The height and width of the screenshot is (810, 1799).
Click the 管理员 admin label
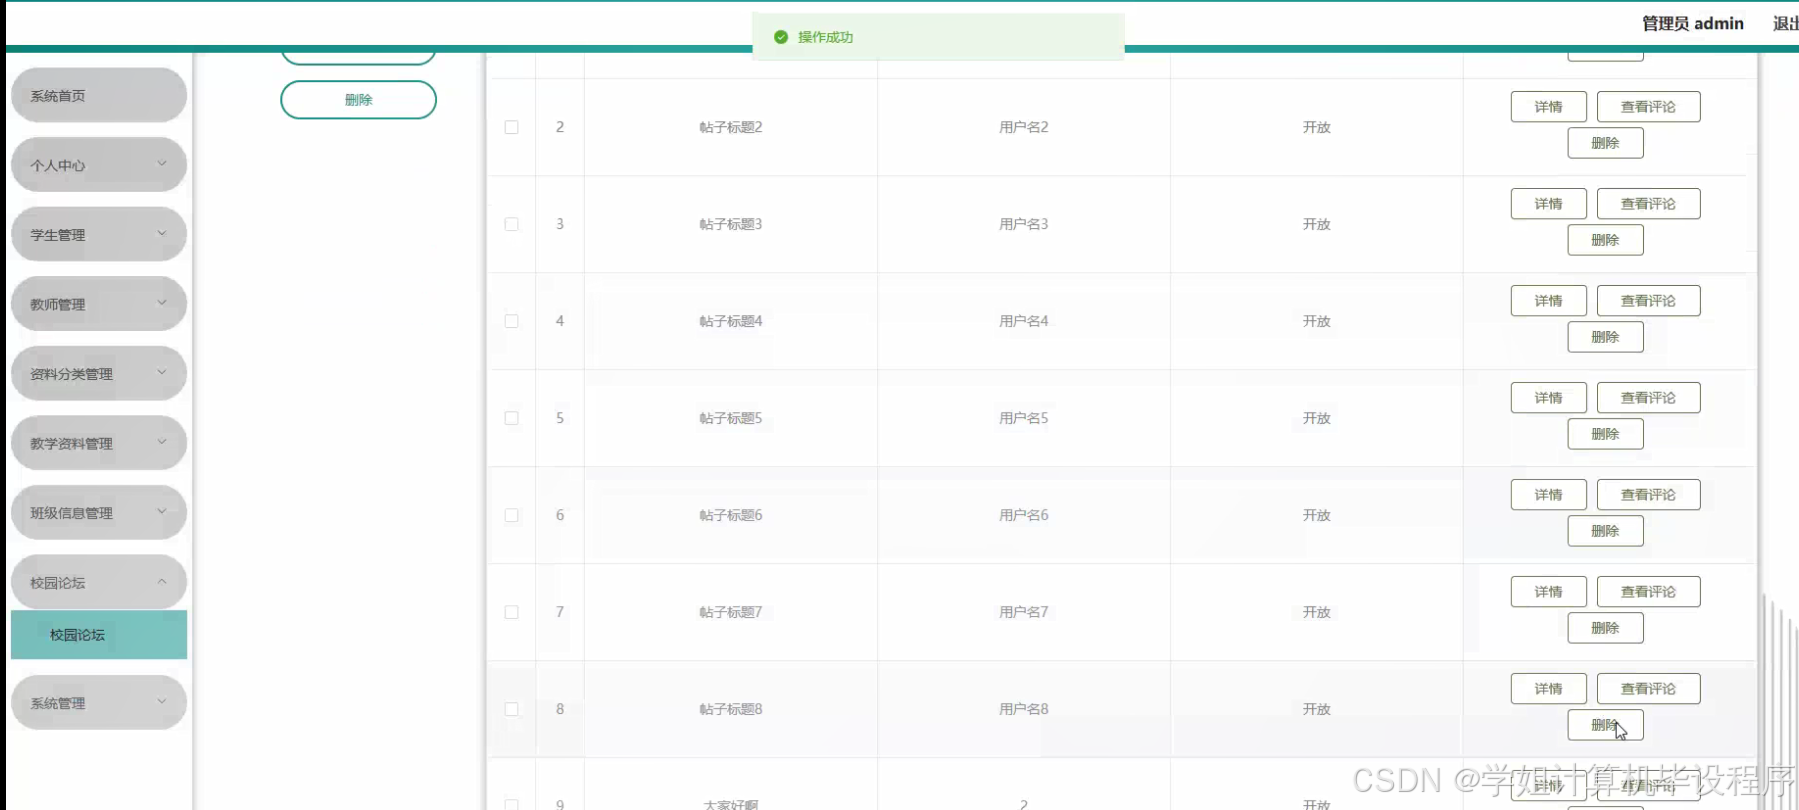(x=1692, y=23)
